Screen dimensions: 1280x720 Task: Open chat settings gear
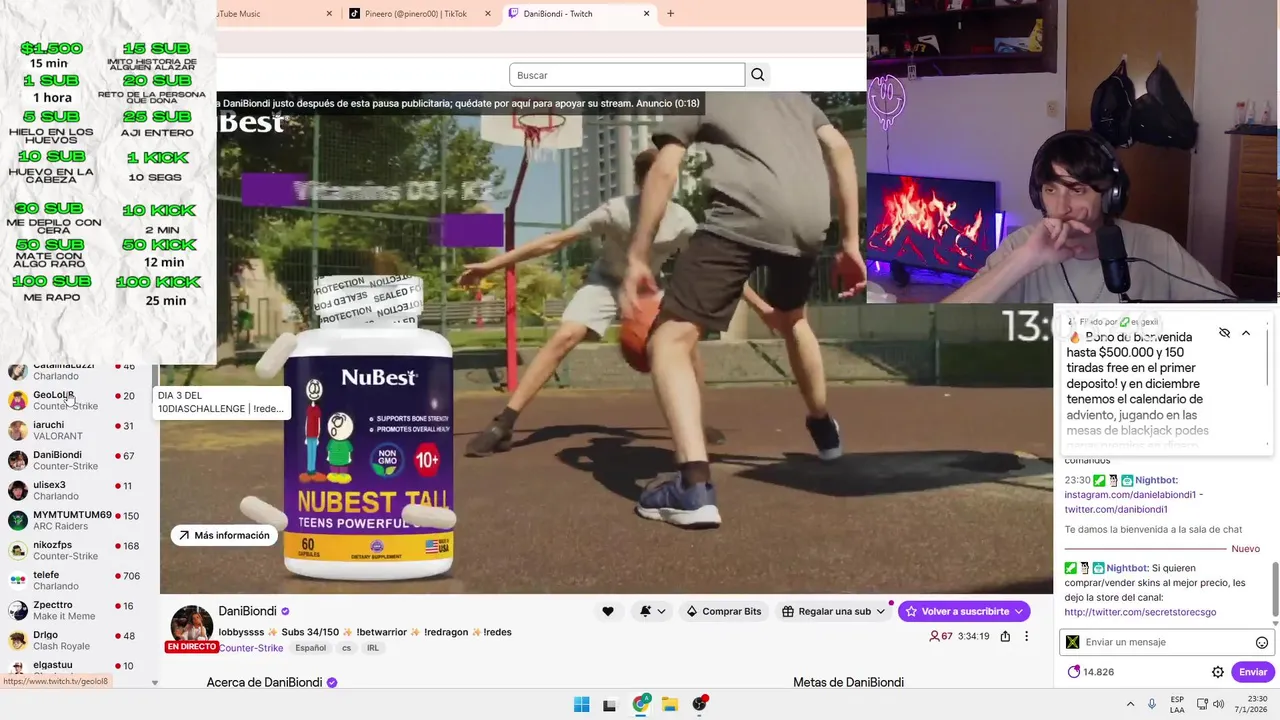coord(1218,672)
